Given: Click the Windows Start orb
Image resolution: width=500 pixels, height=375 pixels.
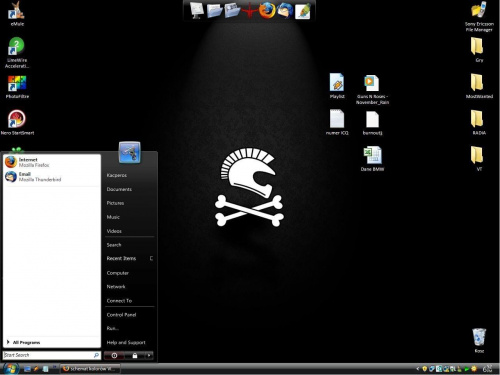Looking at the screenshot, I should pyautogui.click(x=10, y=368).
